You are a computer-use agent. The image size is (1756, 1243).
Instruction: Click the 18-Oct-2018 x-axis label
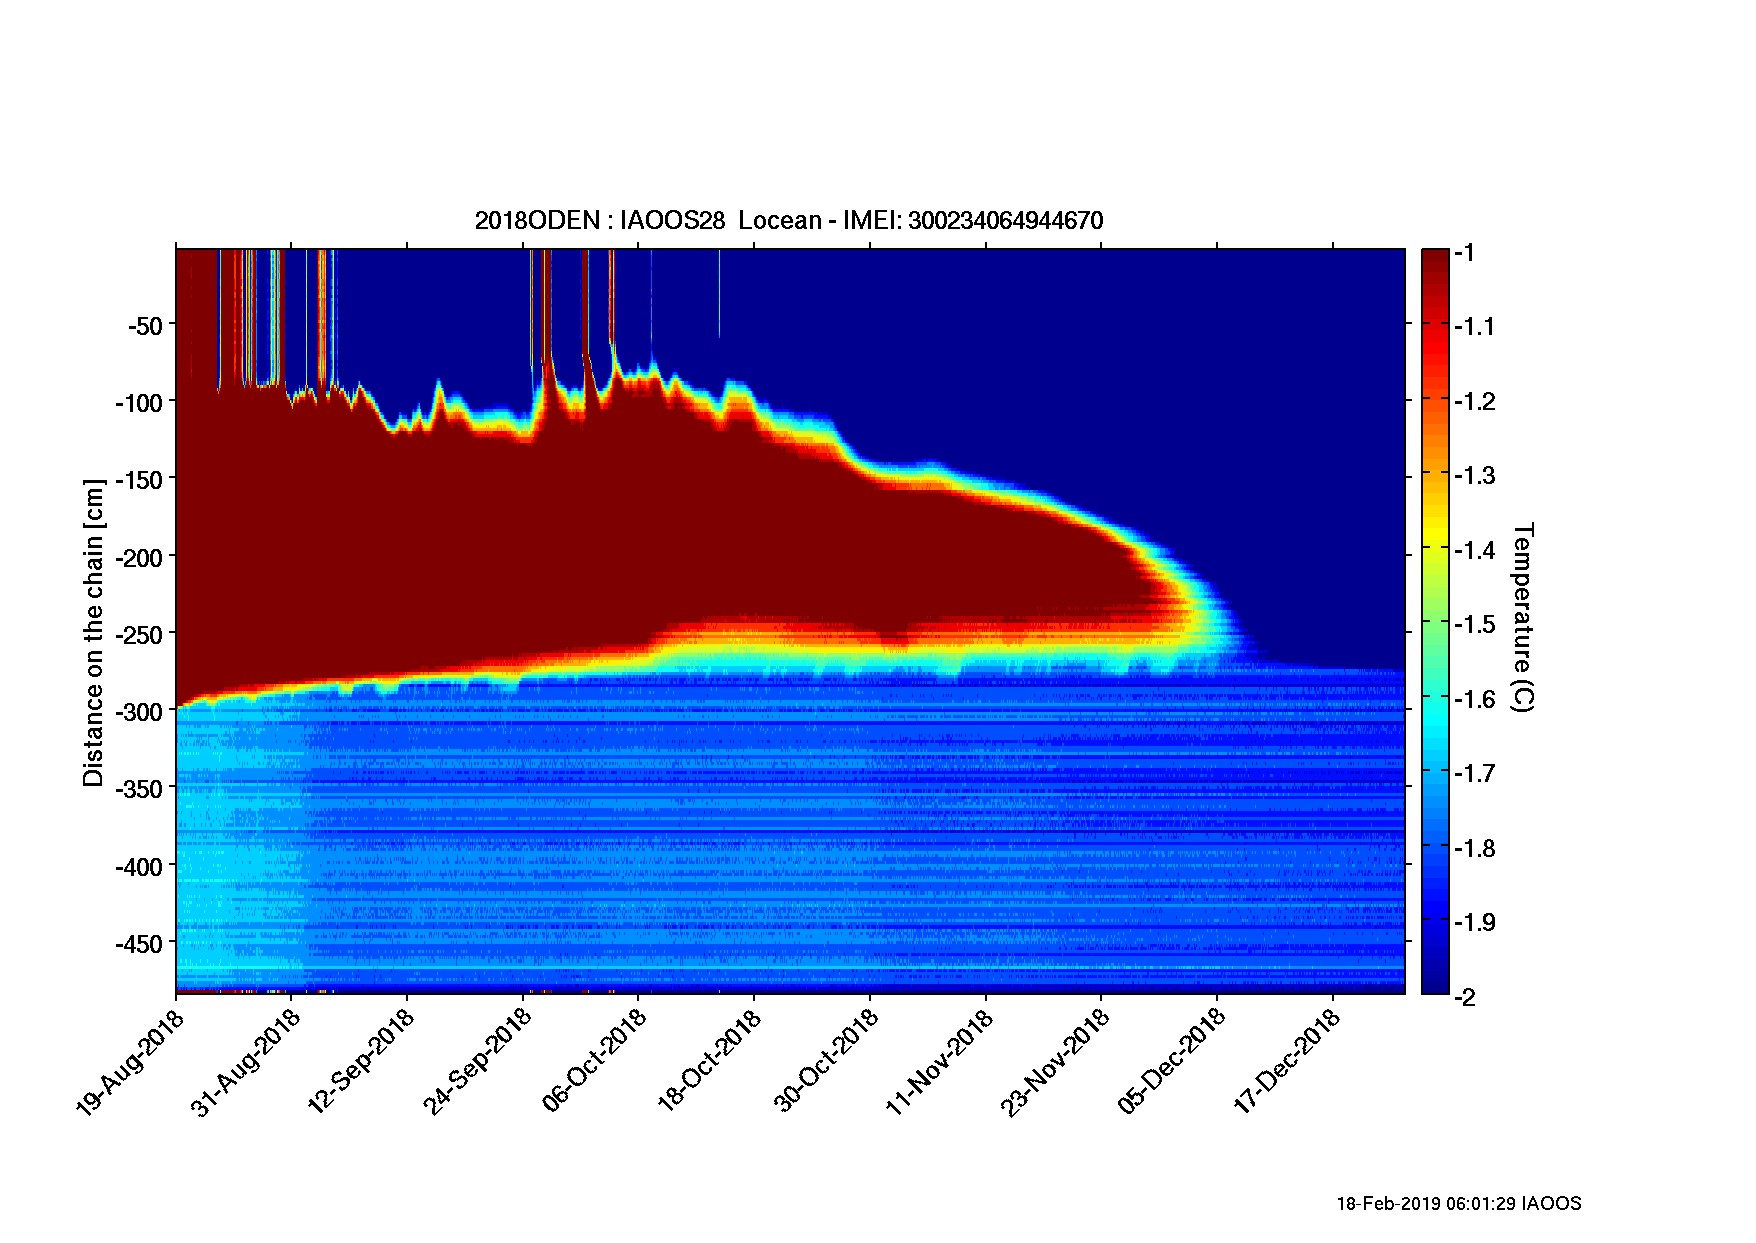click(709, 1062)
